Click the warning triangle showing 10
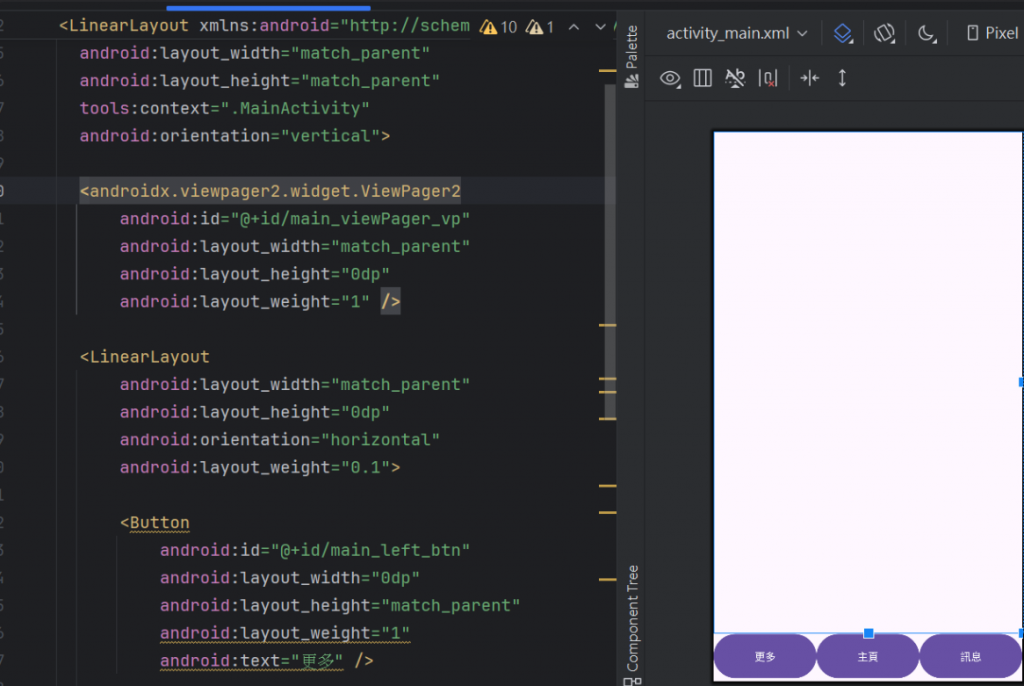Image resolution: width=1024 pixels, height=686 pixels. point(498,27)
